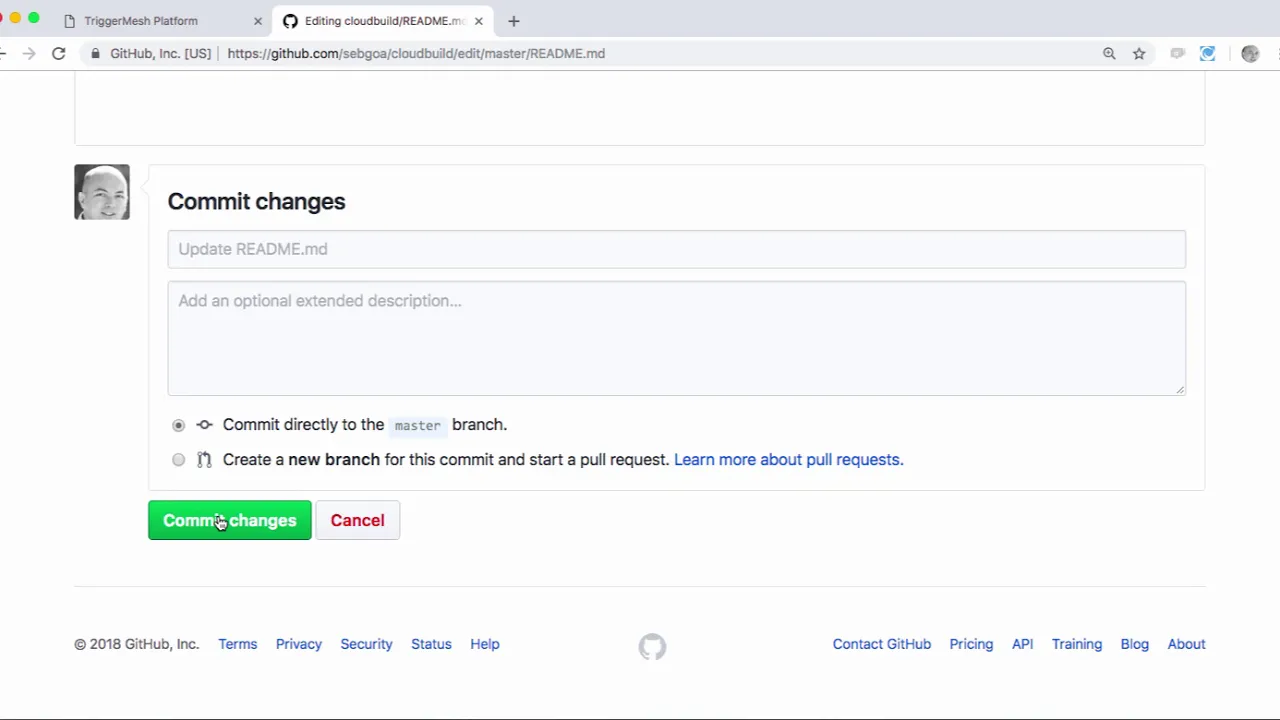This screenshot has height=720, width=1280.
Task: Click the Cancel button
Action: [357, 520]
